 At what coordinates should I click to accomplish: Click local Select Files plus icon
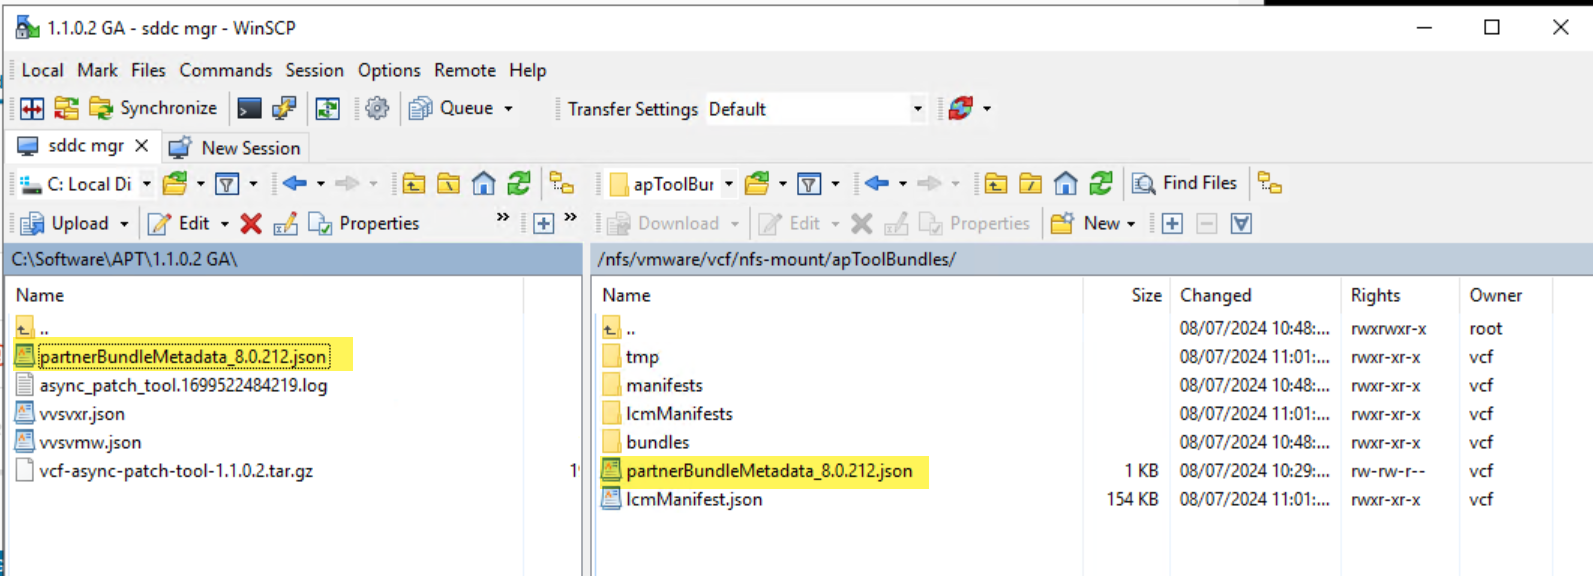coord(544,223)
